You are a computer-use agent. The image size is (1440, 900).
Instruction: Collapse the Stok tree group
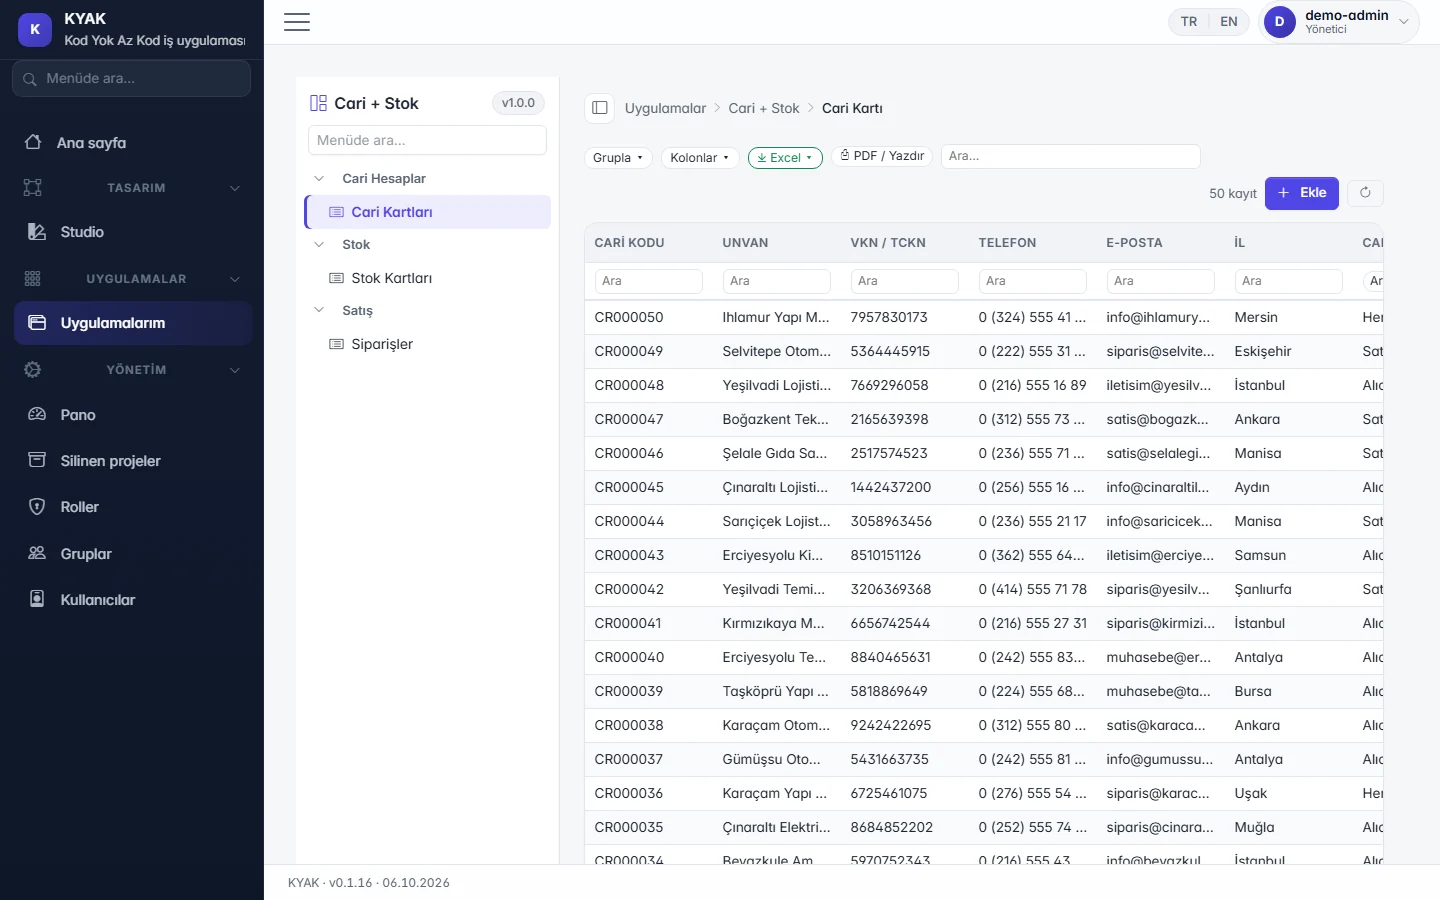tap(319, 244)
